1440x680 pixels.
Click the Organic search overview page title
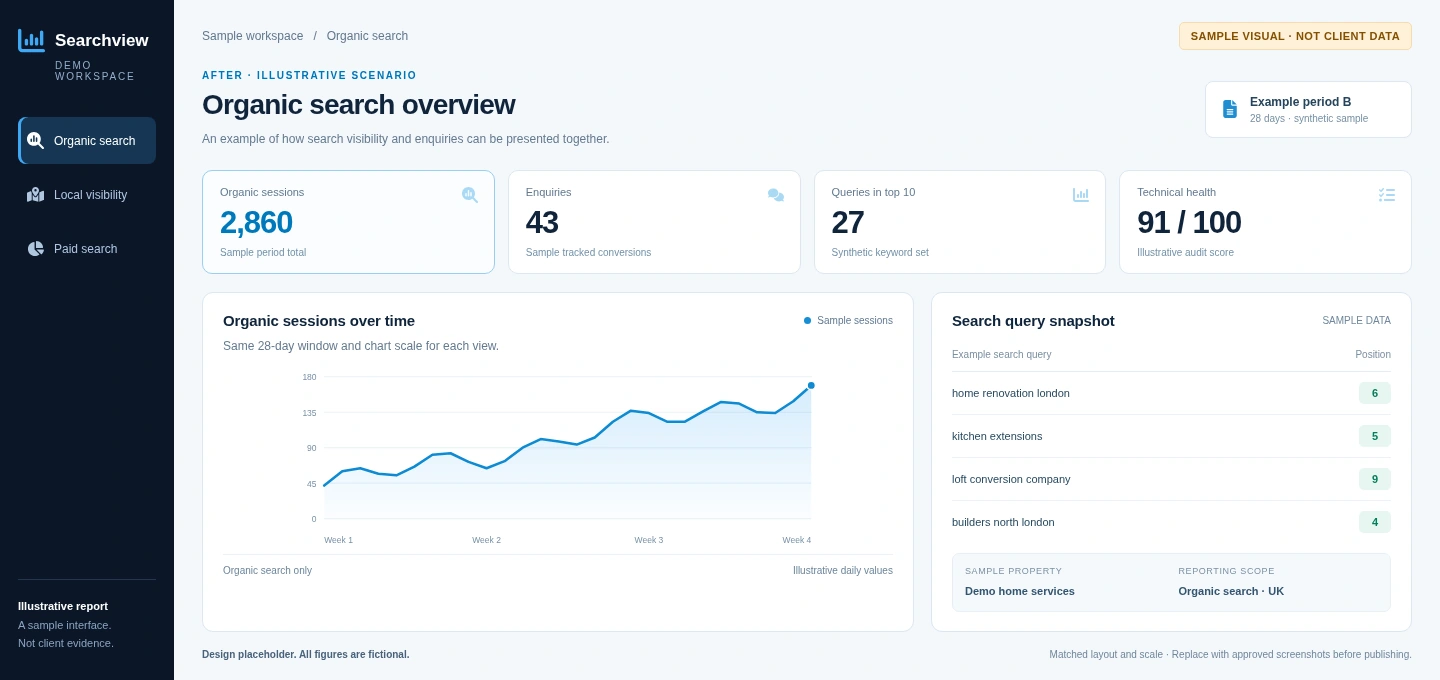click(x=358, y=105)
